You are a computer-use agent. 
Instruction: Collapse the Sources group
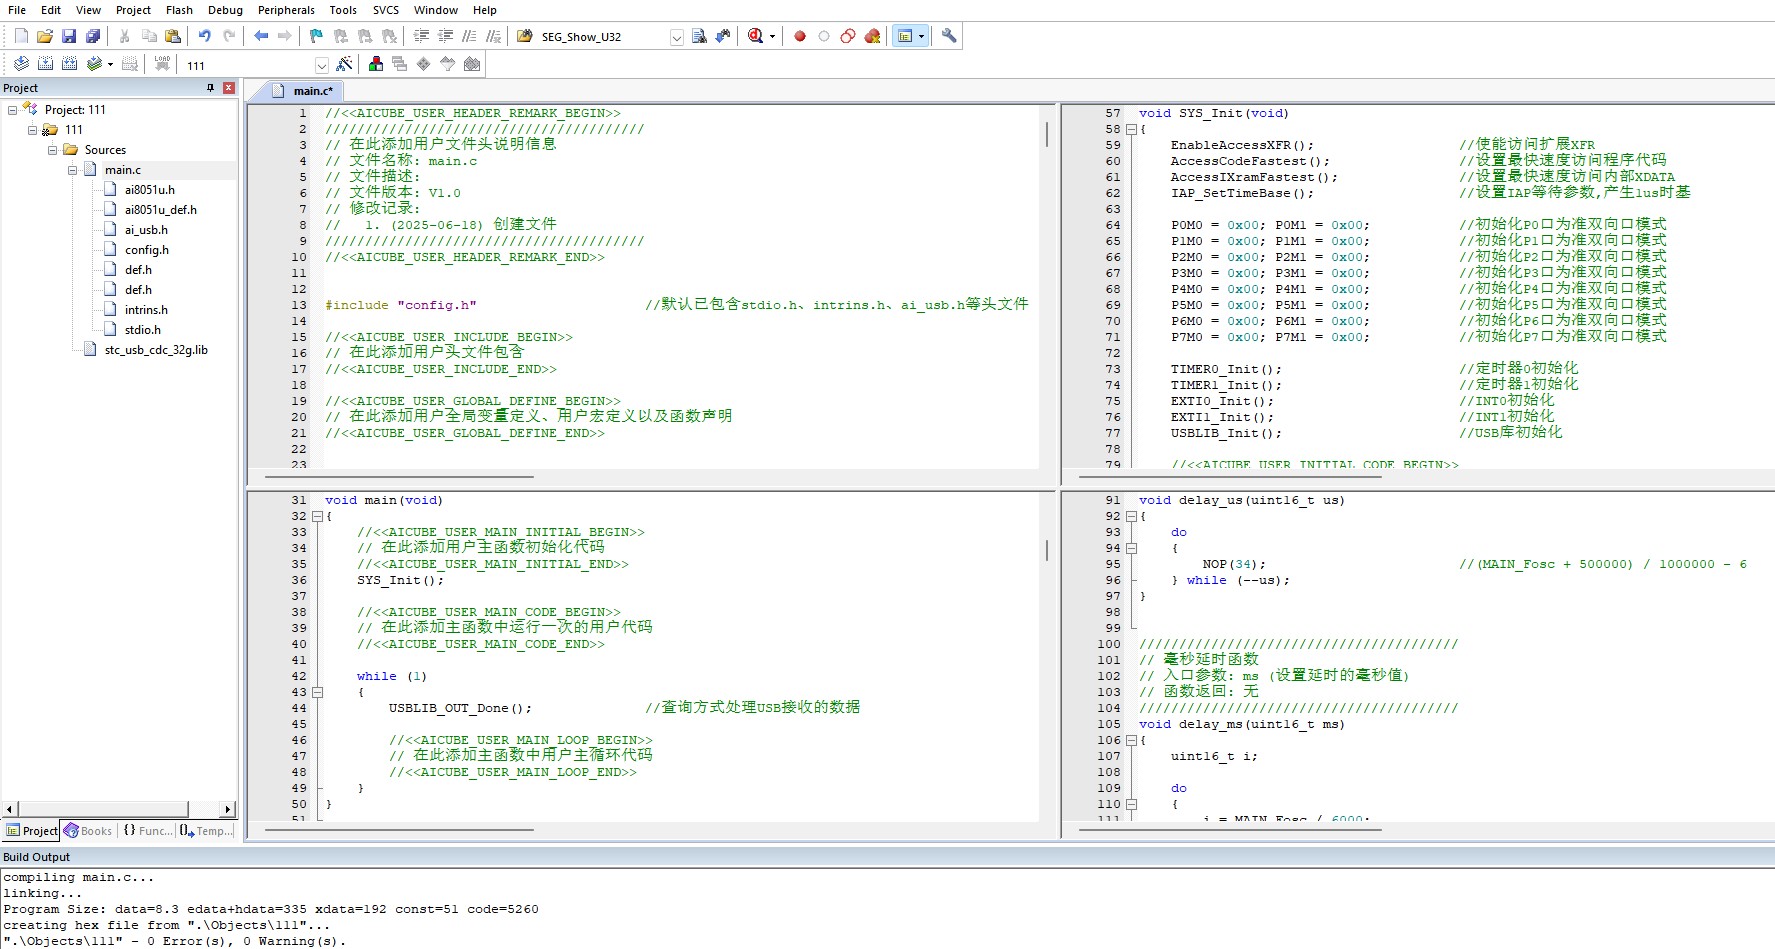point(53,150)
